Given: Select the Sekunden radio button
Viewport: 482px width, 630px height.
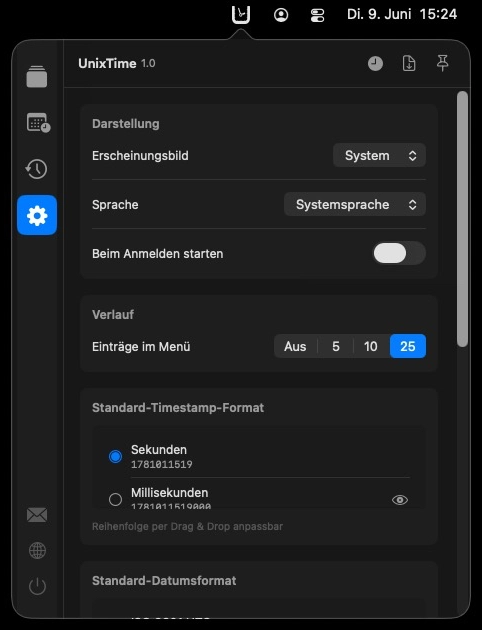Looking at the screenshot, I should coord(115,456).
